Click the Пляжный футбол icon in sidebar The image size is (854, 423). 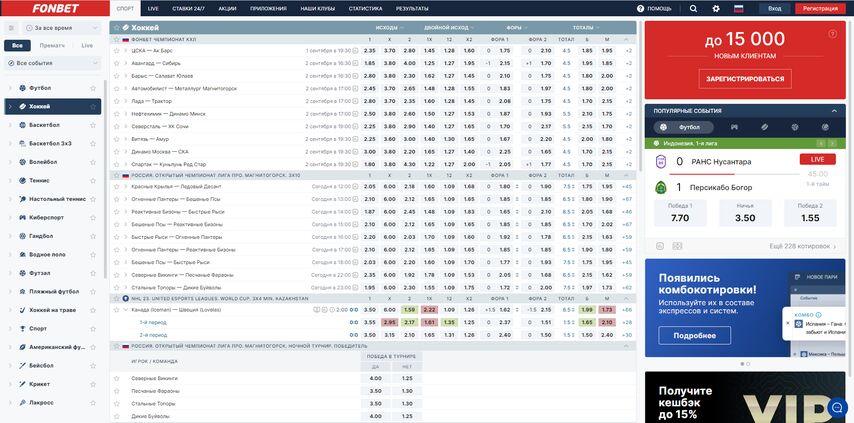(22, 291)
